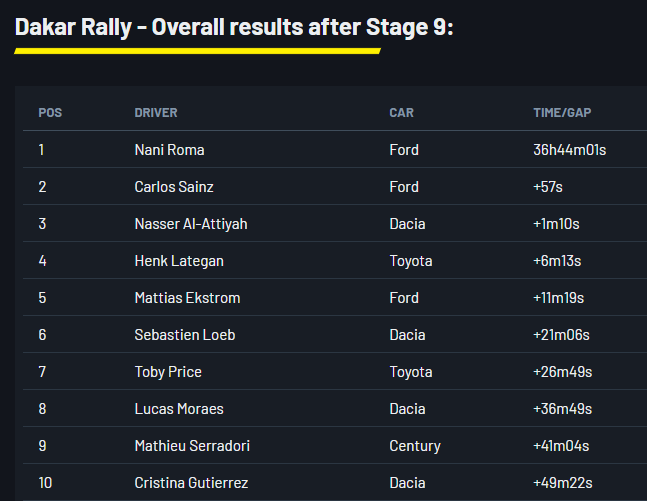Click the Dakar Rally results heading
This screenshot has width=647, height=501.
234,27
